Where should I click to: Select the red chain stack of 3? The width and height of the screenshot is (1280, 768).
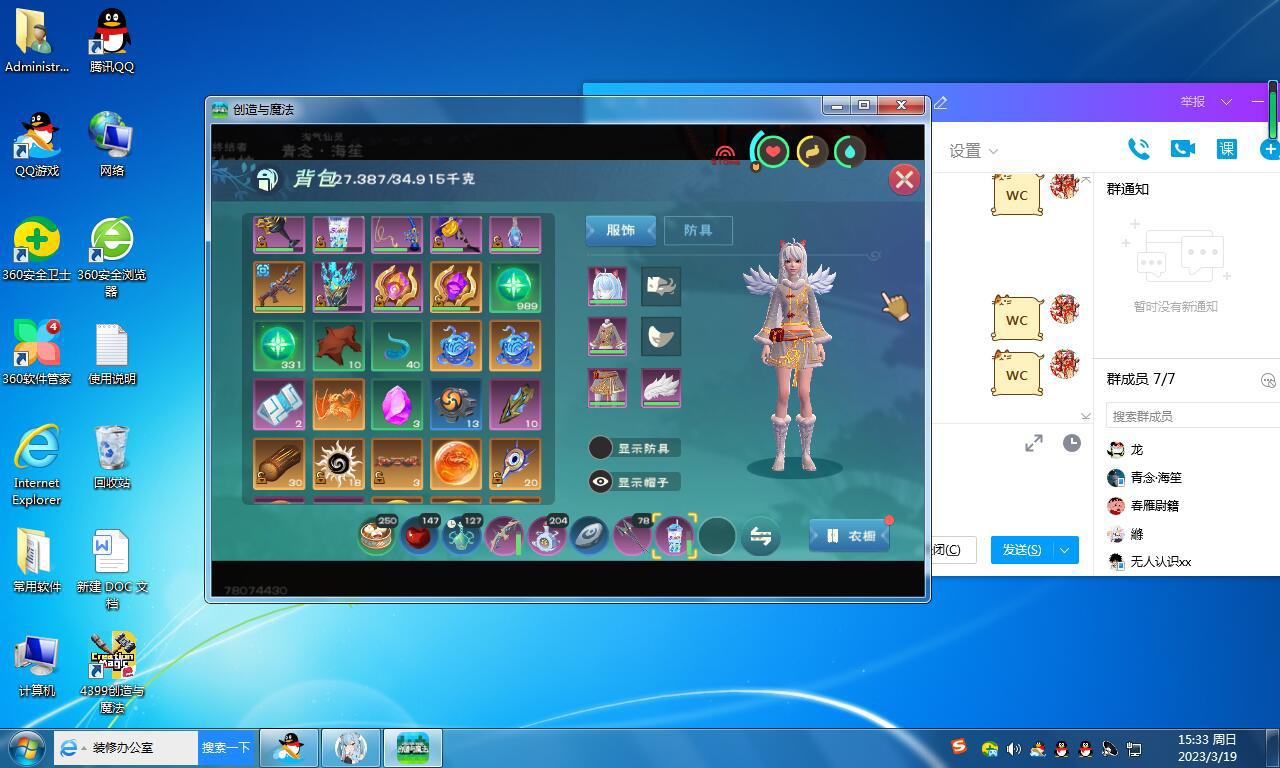pyautogui.click(x=397, y=464)
